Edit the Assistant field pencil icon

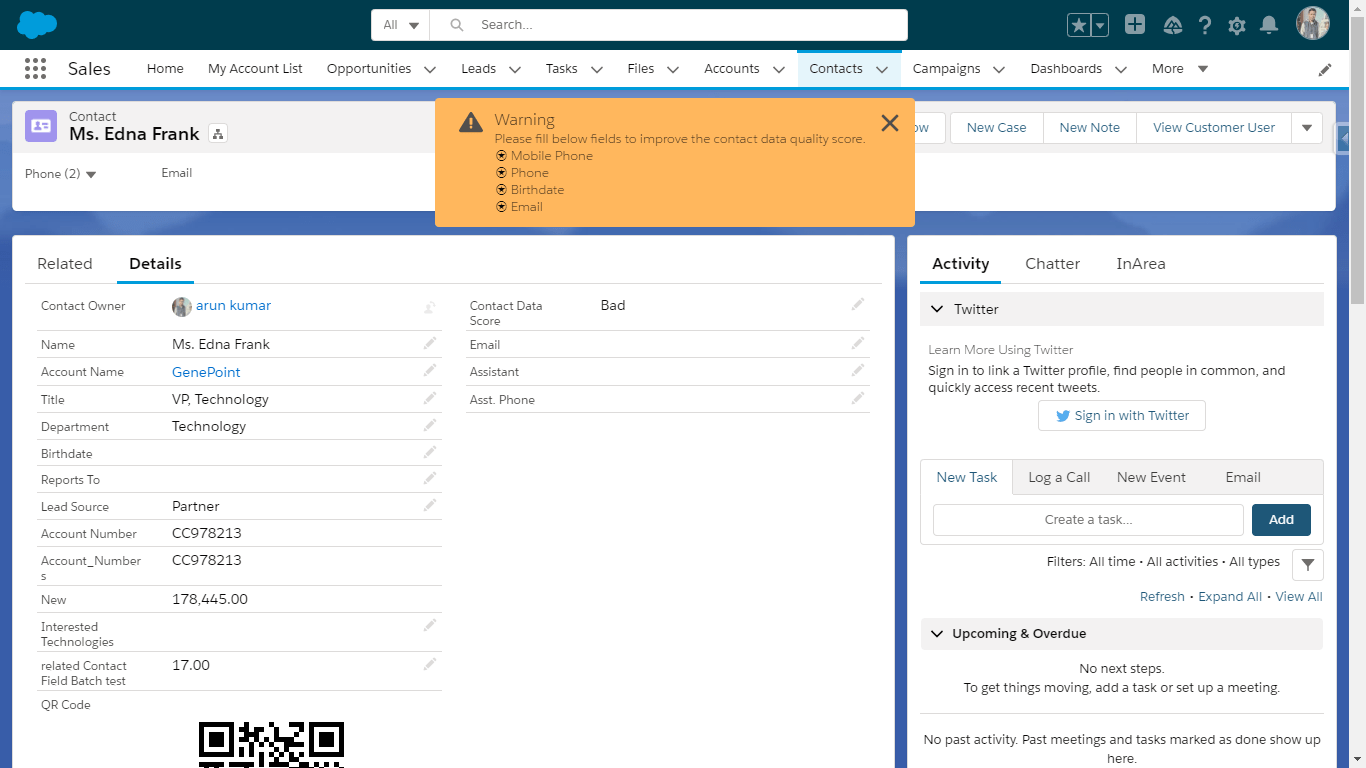tap(858, 370)
